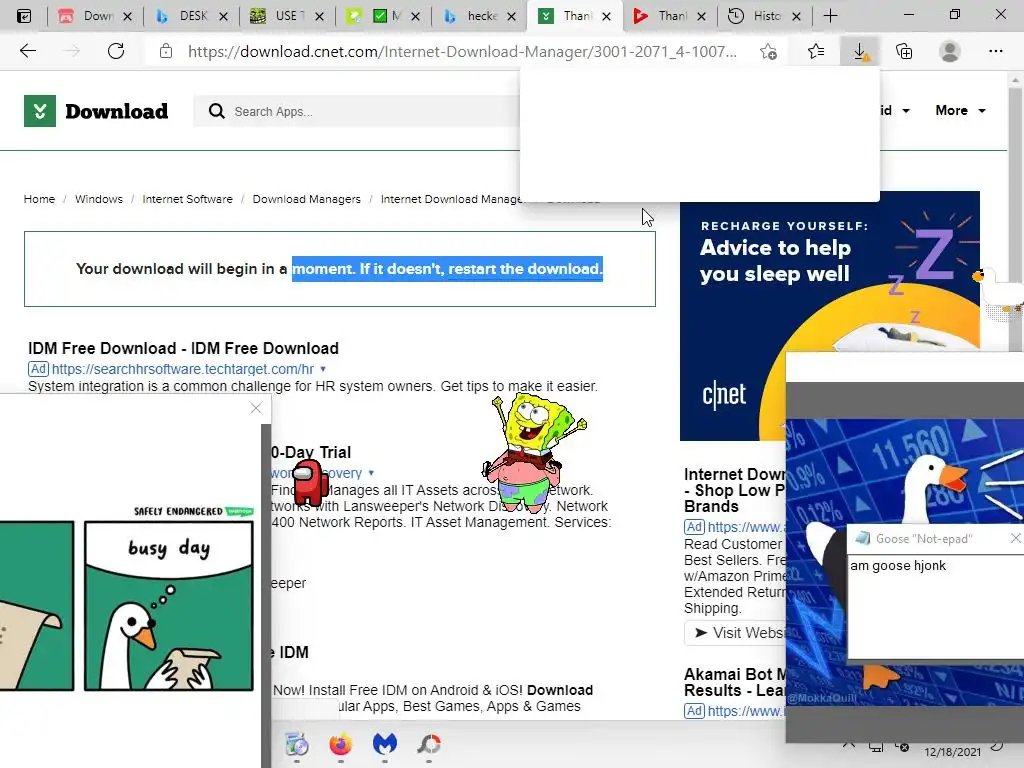The height and width of the screenshot is (768, 1024).
Task: Open Firefox from the taskbar
Action: [x=340, y=744]
